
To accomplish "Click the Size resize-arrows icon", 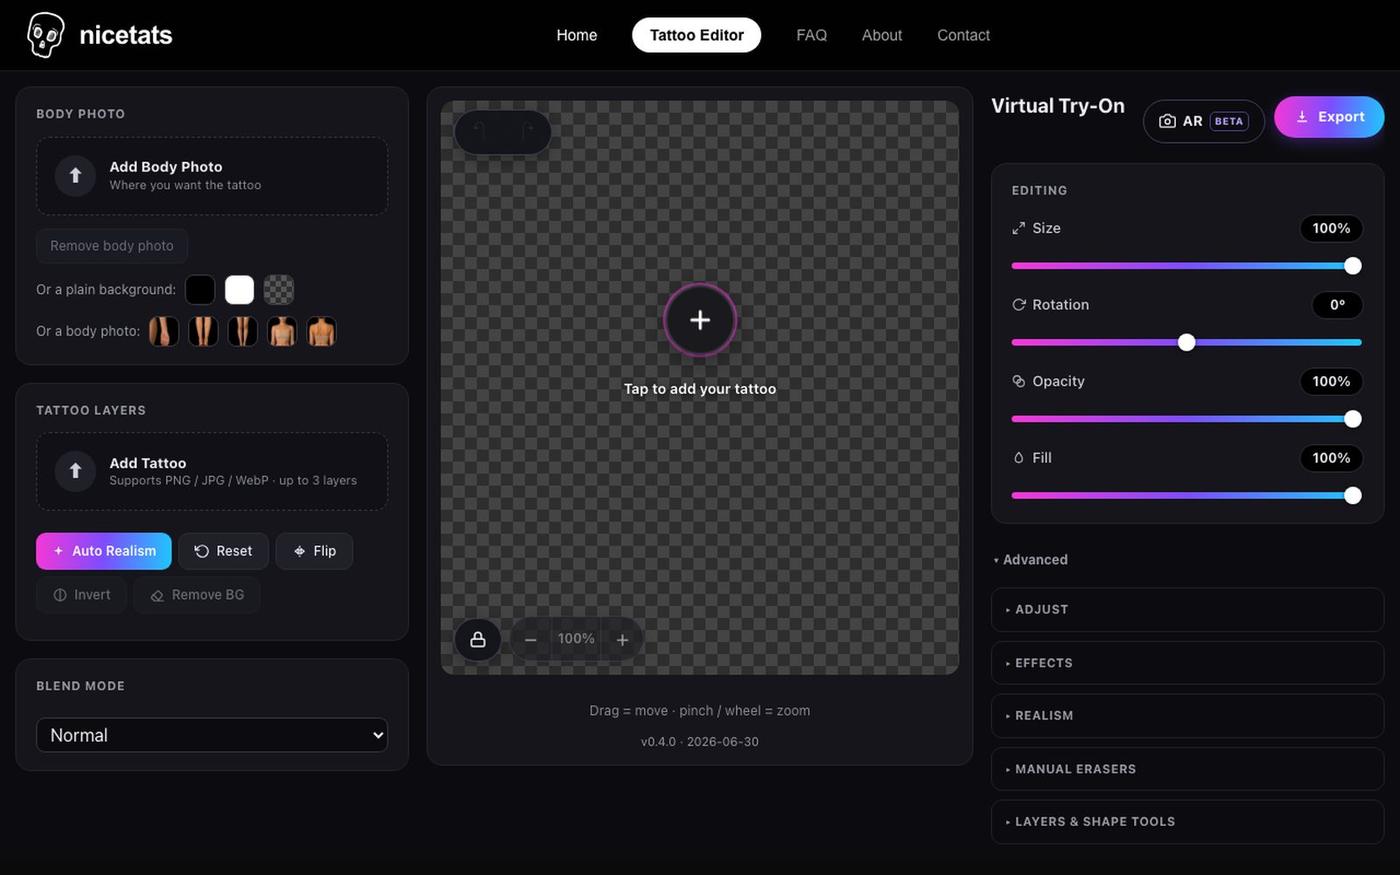I will pyautogui.click(x=1019, y=228).
